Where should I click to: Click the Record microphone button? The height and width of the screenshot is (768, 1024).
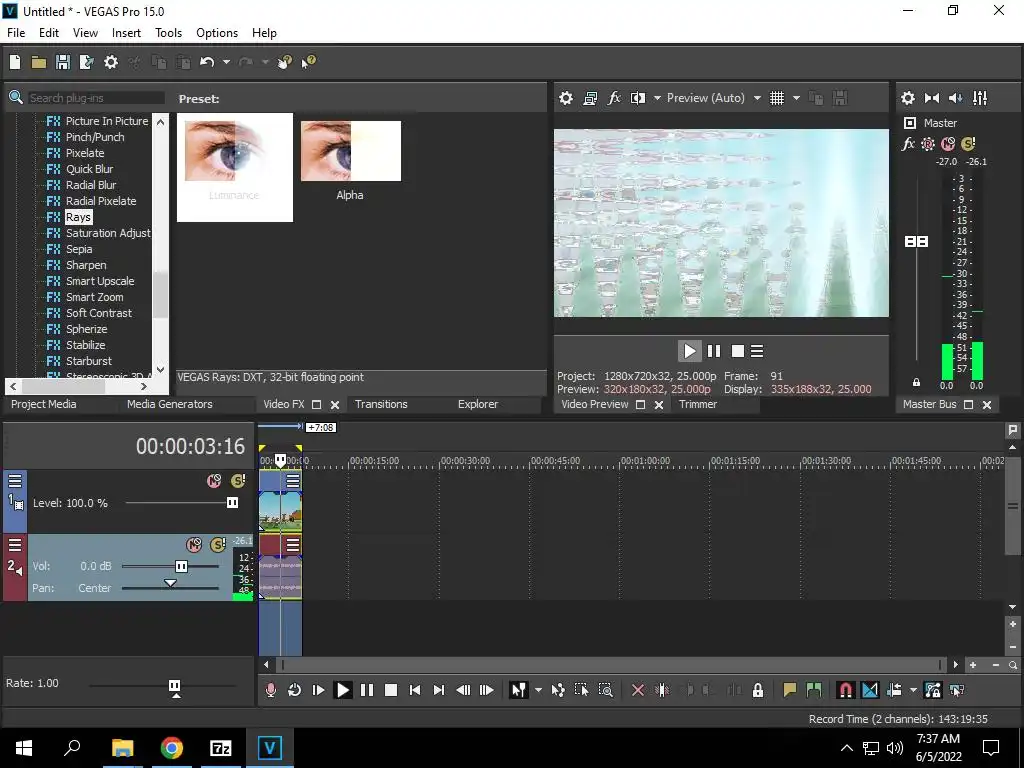point(270,690)
